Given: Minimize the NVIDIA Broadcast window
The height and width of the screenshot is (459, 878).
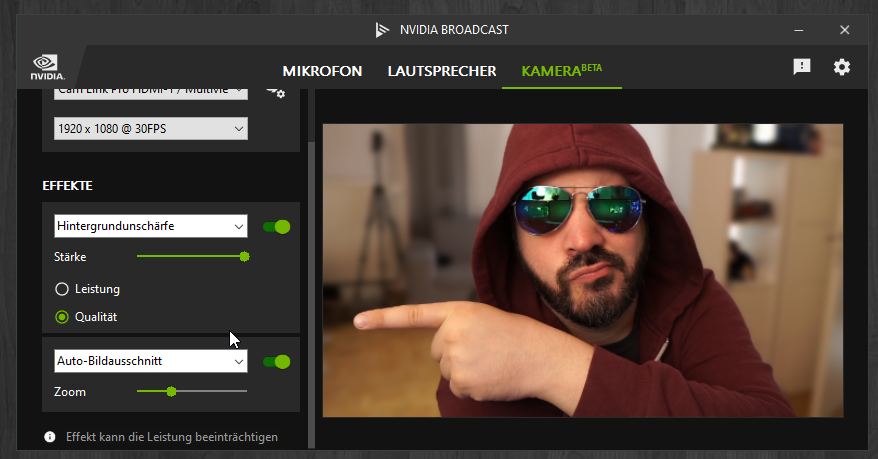Looking at the screenshot, I should (x=798, y=30).
